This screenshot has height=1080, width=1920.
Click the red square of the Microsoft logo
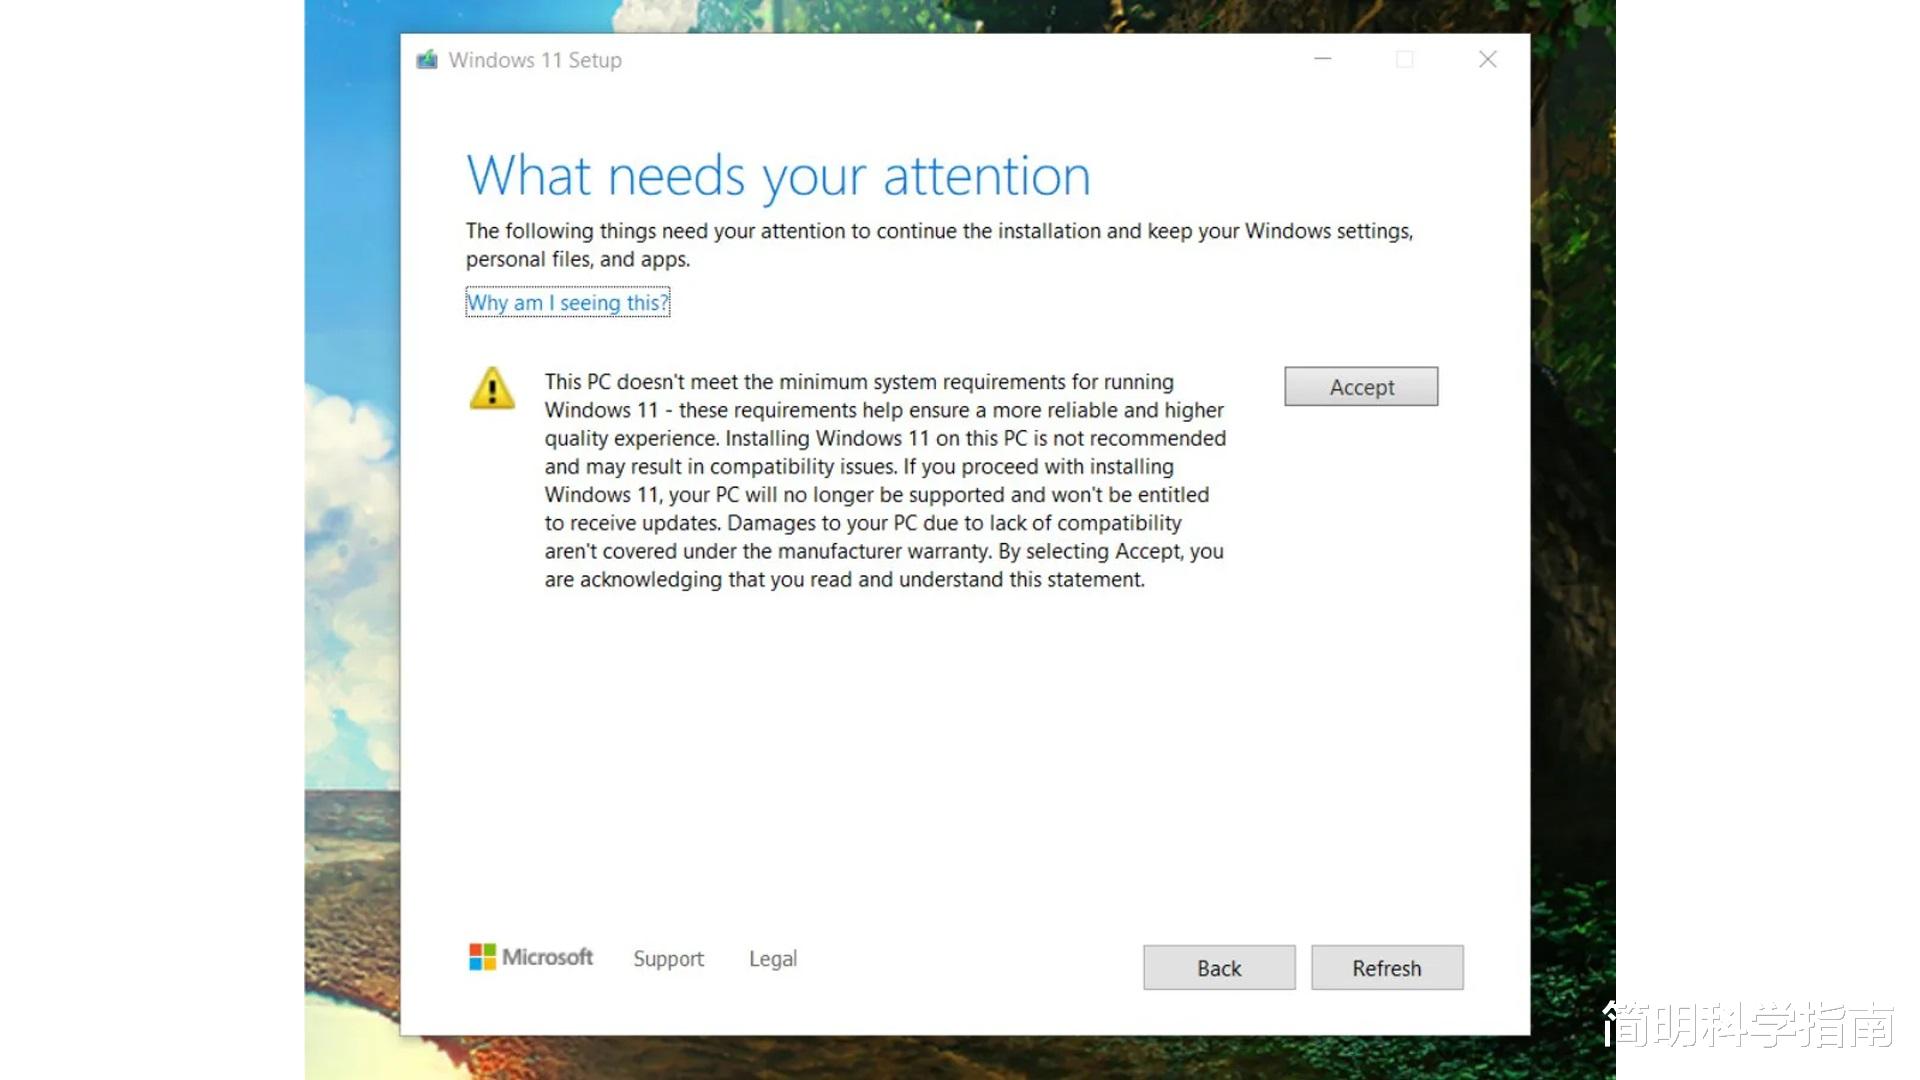(476, 949)
